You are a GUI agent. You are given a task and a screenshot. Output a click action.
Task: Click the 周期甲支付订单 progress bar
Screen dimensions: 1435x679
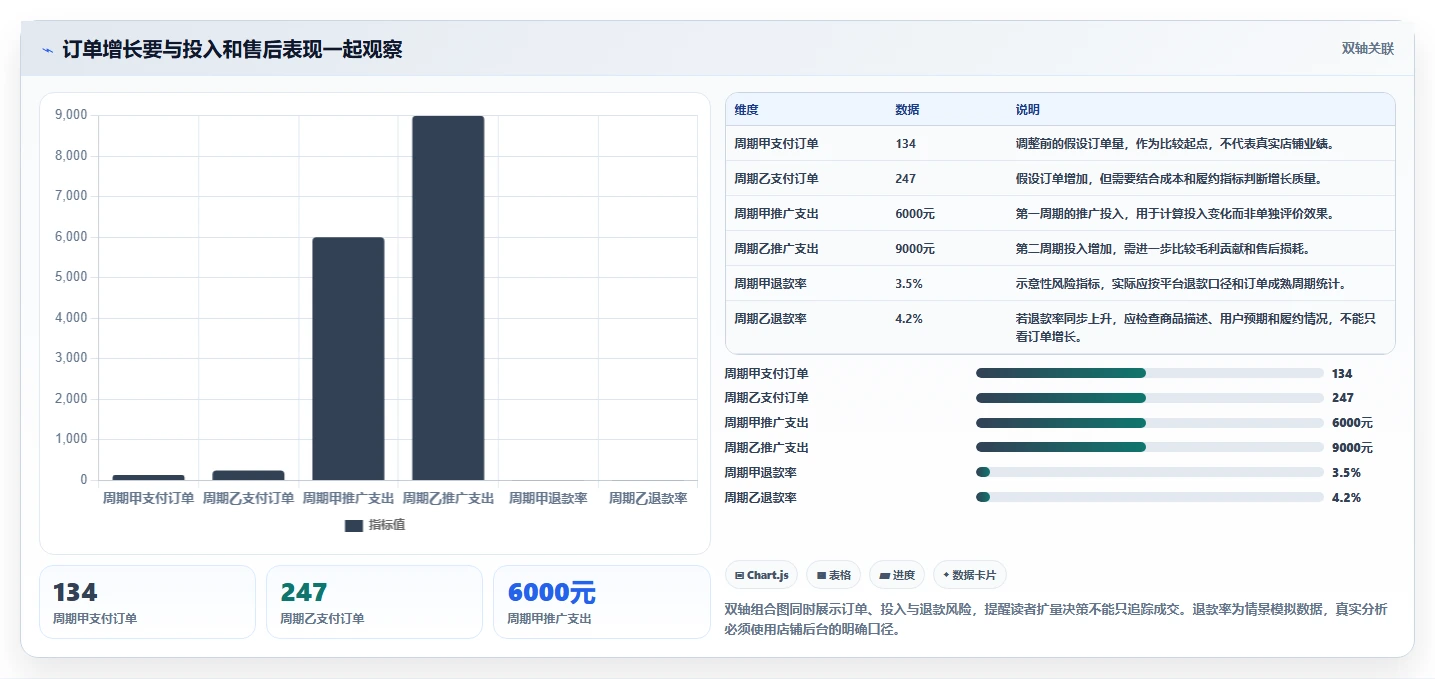(1150, 373)
